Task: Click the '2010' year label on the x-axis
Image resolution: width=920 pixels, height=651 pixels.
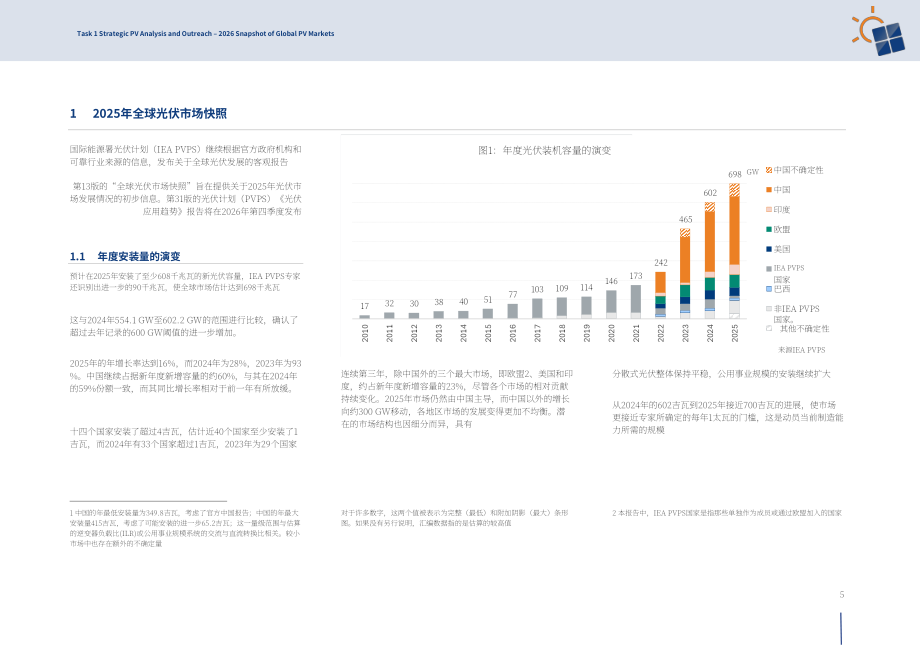Action: 365,333
